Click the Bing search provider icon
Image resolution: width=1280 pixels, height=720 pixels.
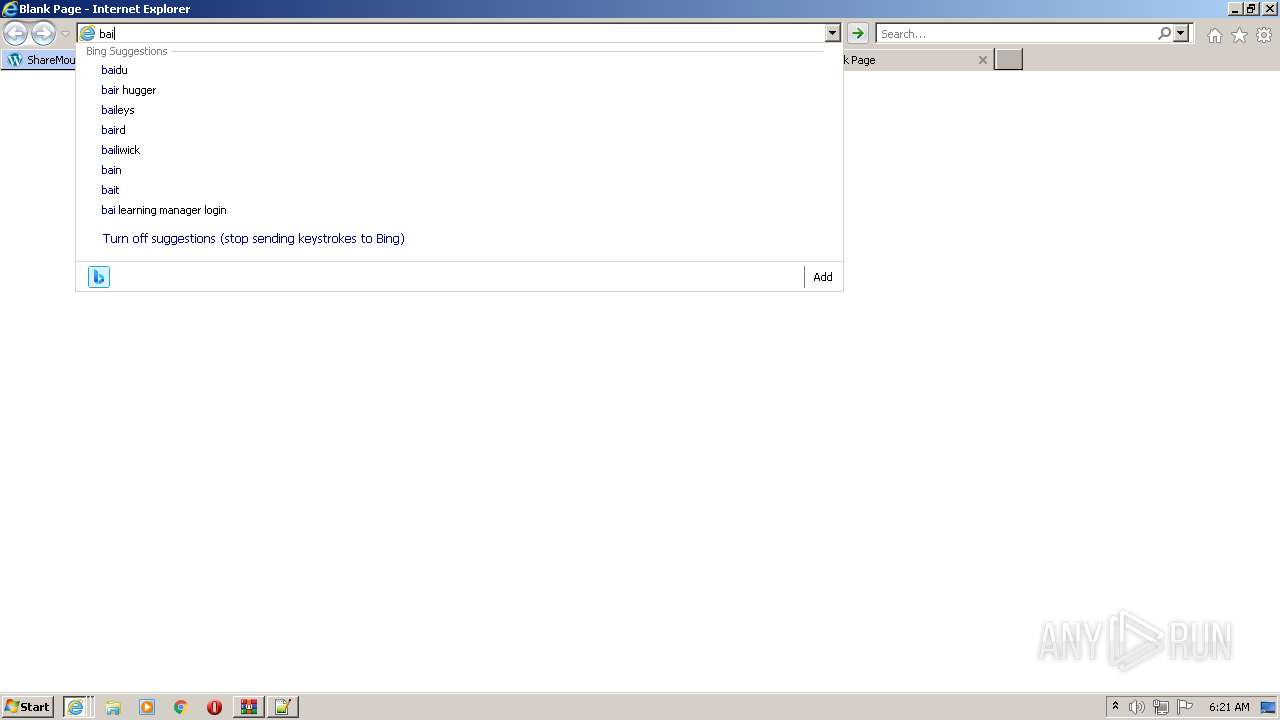99,277
